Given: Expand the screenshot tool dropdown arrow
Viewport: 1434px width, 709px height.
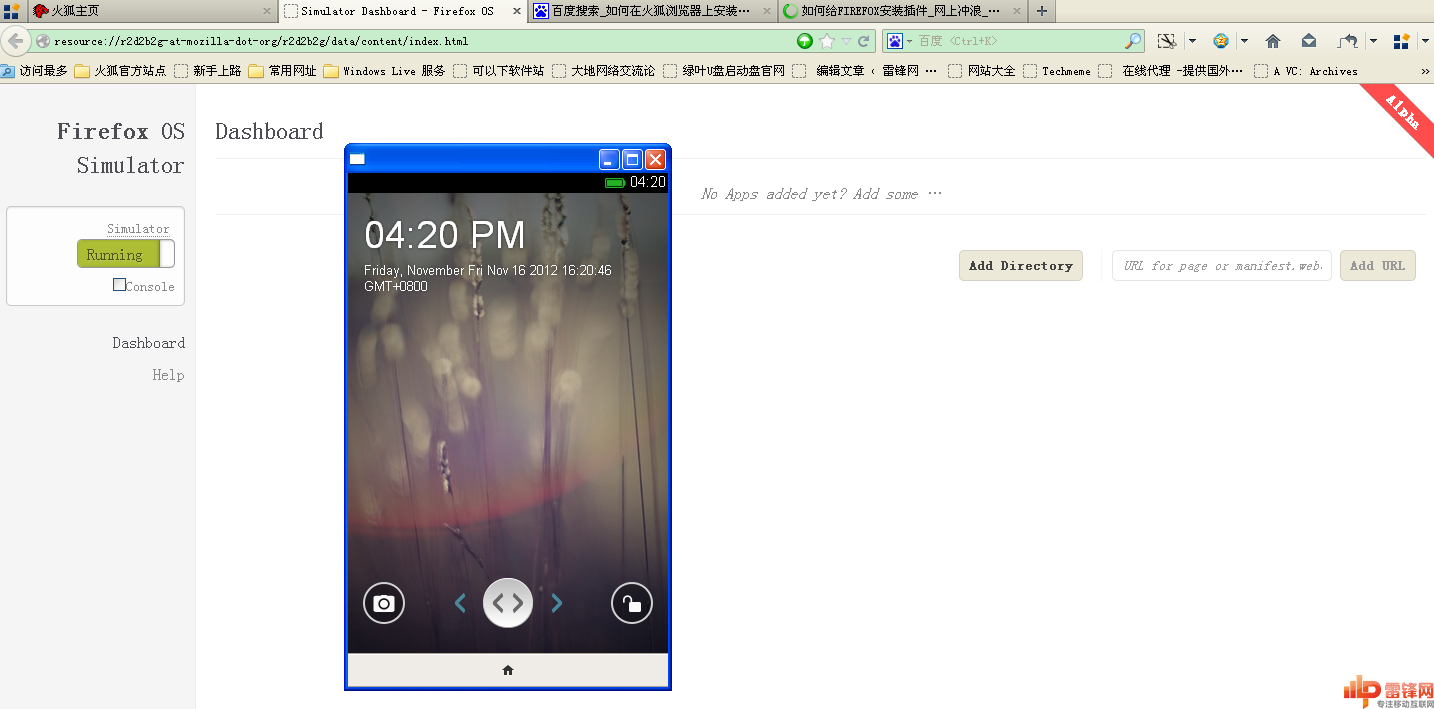Looking at the screenshot, I should click(x=1192, y=41).
